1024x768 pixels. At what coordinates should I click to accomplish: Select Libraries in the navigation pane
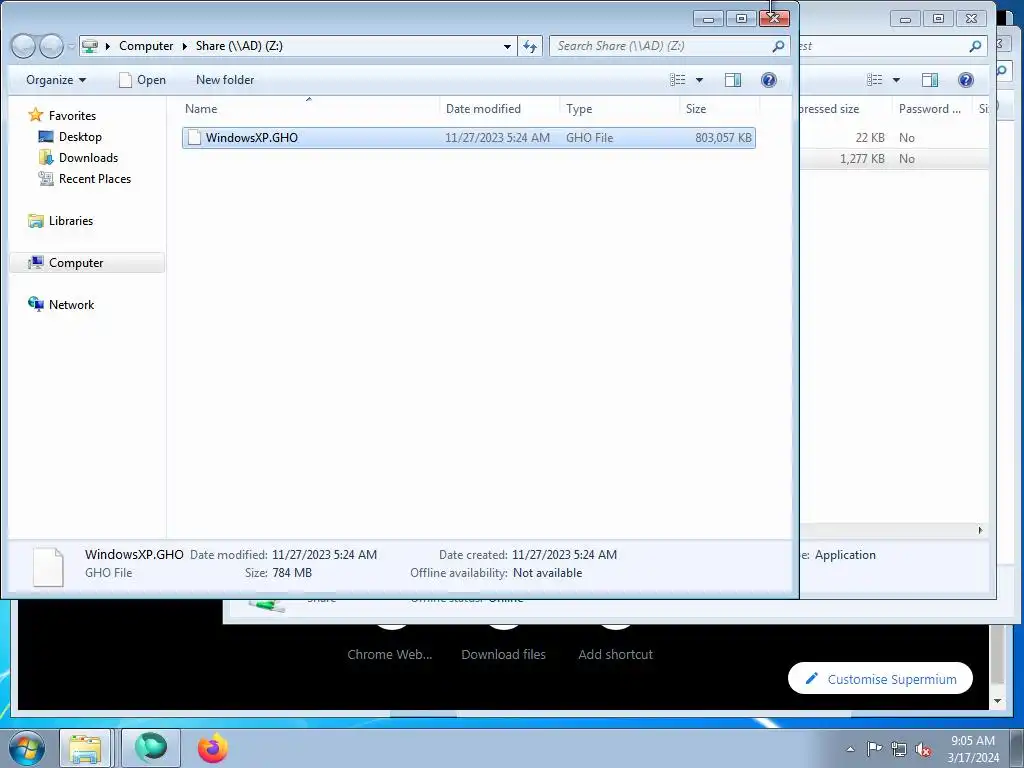coord(61,221)
